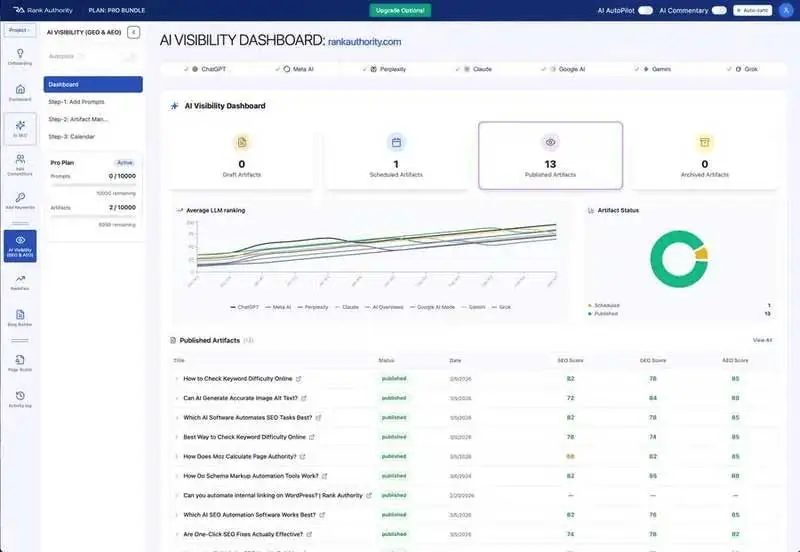The image size is (800, 552).
Task: Click the Prompts usage progress bar
Action: click(93, 185)
